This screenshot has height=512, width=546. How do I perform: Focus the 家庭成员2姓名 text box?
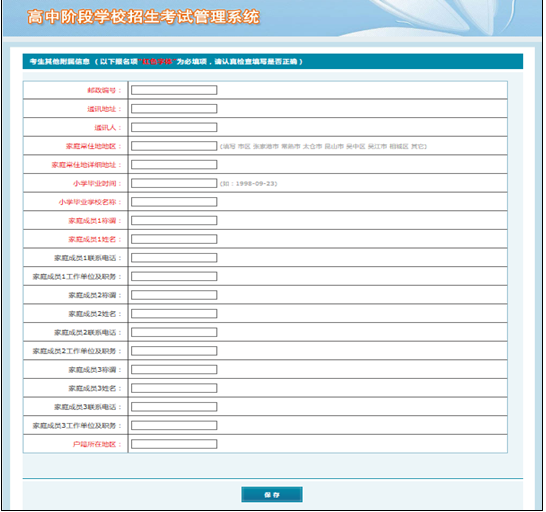tap(174, 314)
